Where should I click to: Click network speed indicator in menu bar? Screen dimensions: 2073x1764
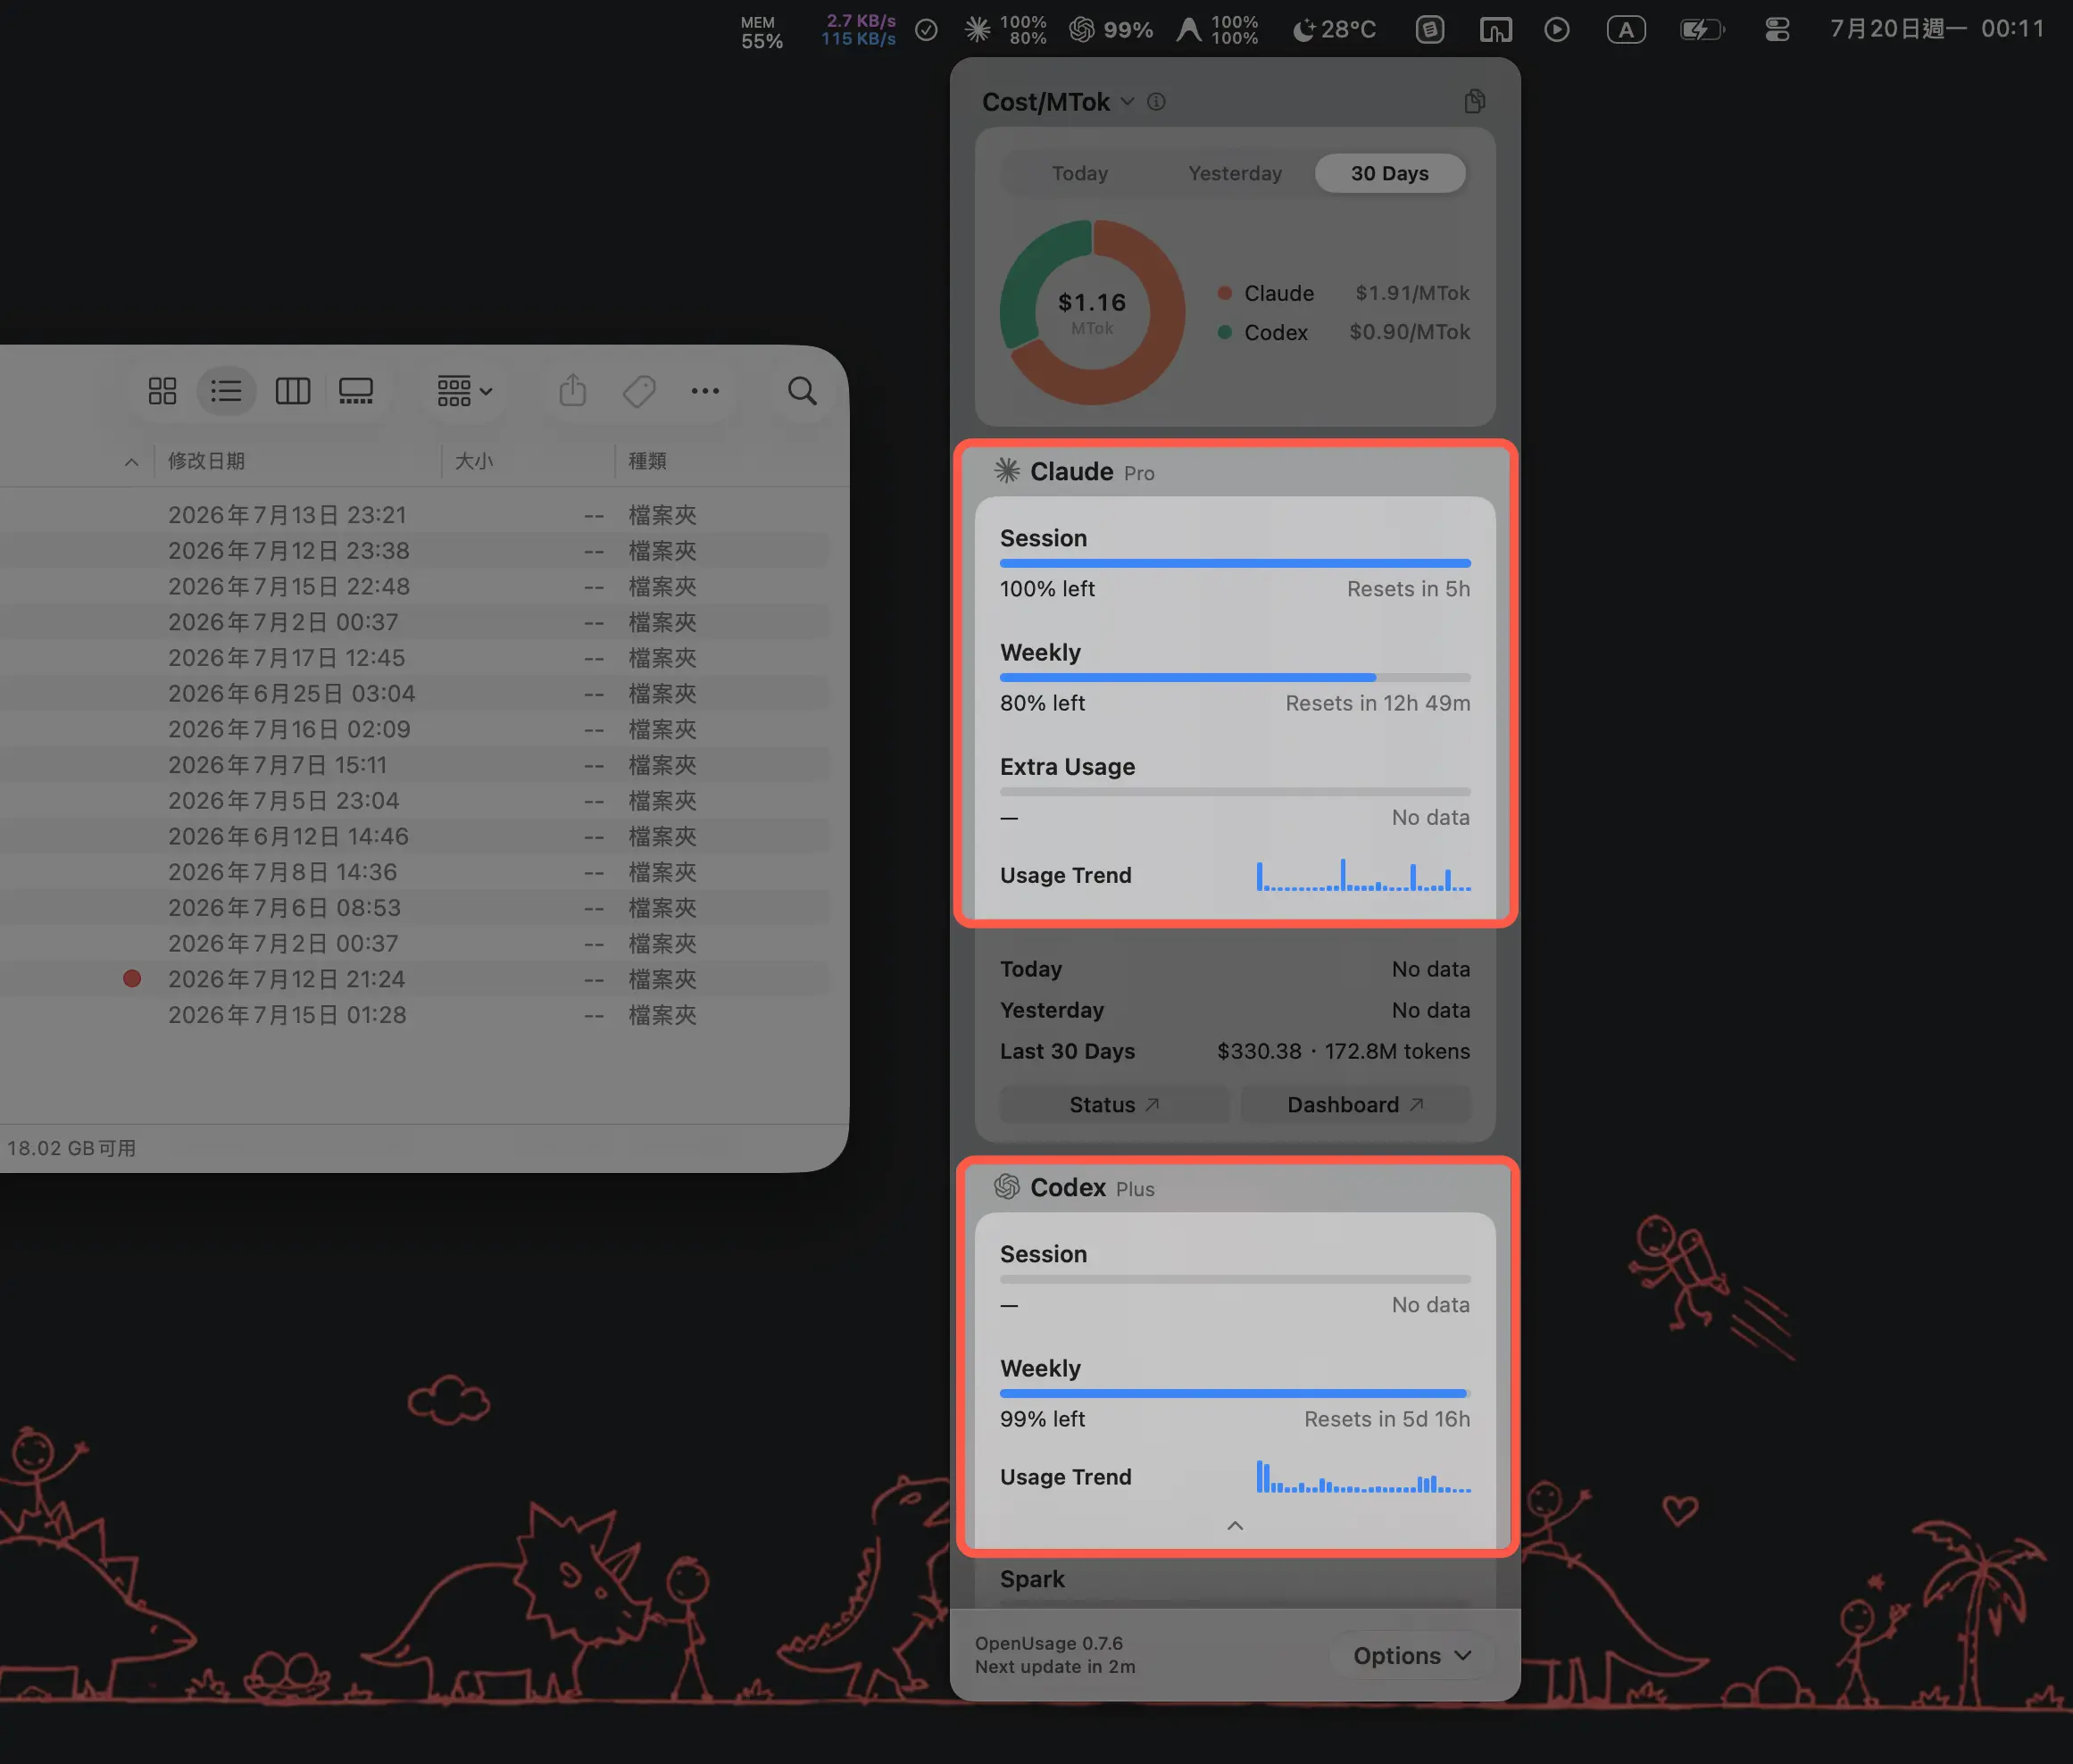click(x=859, y=30)
